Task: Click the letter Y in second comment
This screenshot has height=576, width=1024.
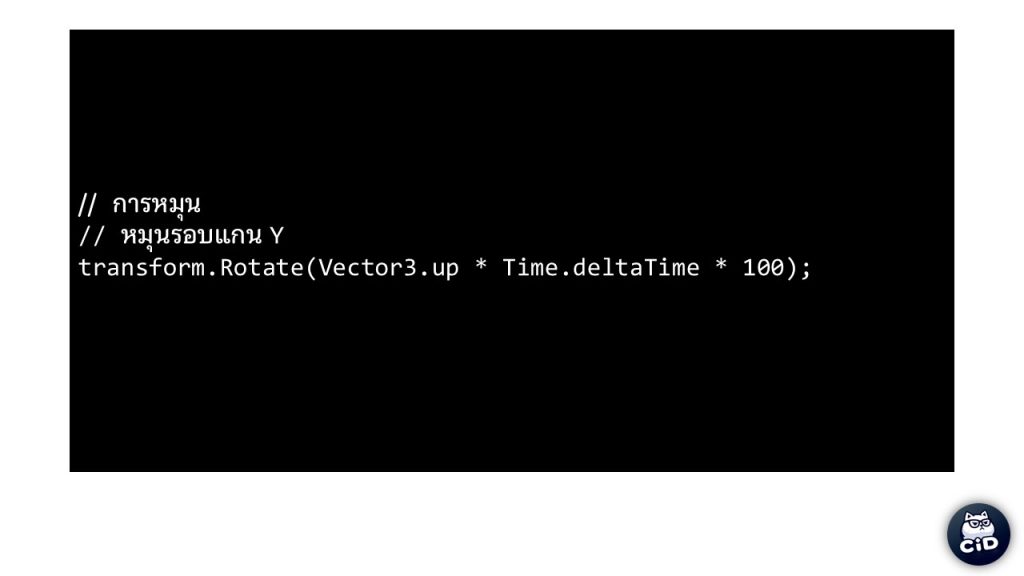Action: pyautogui.click(x=276, y=236)
